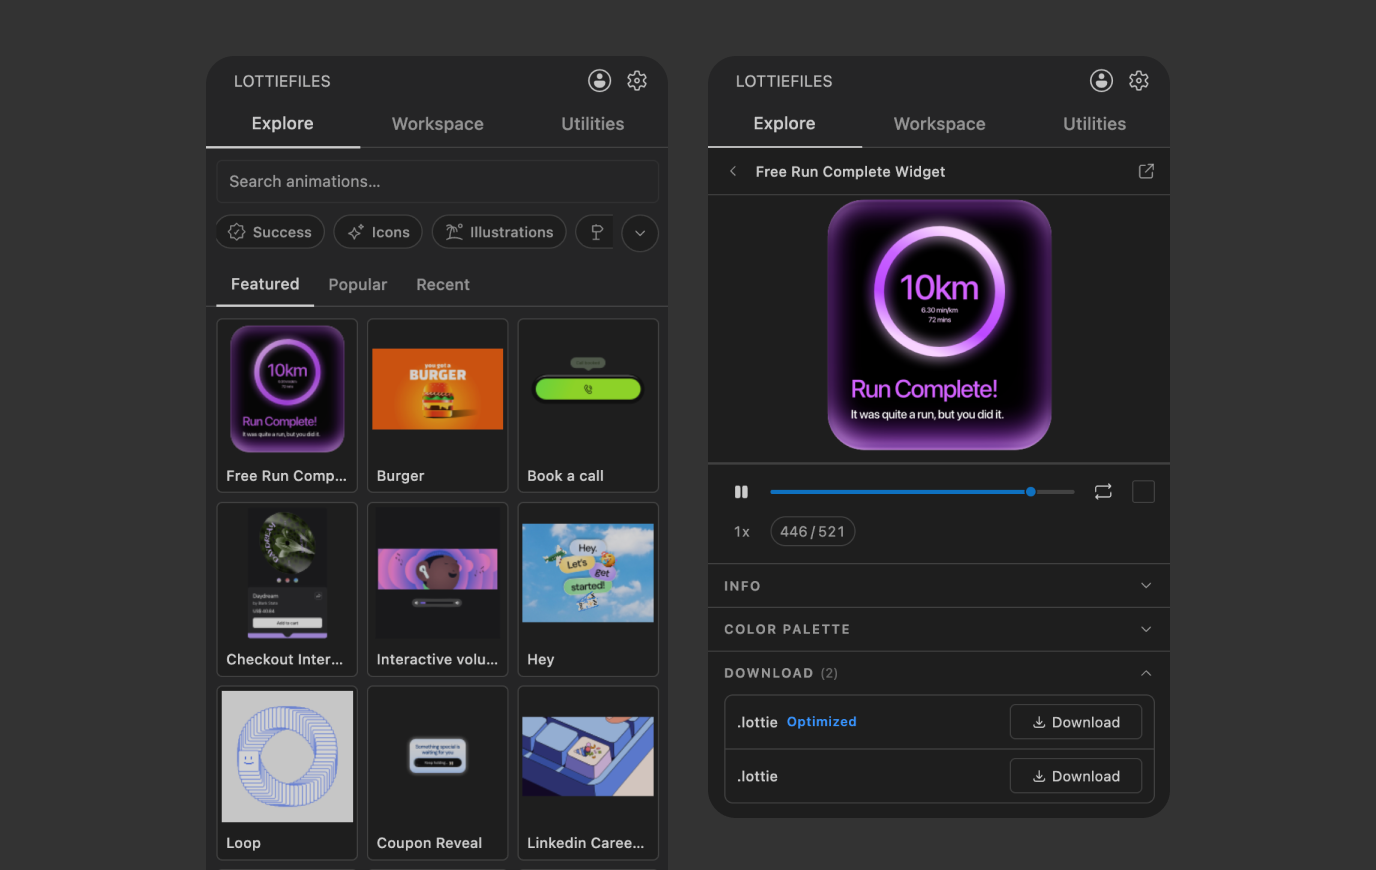Click the Icons sparkle icon
1376x870 pixels.
click(x=355, y=232)
